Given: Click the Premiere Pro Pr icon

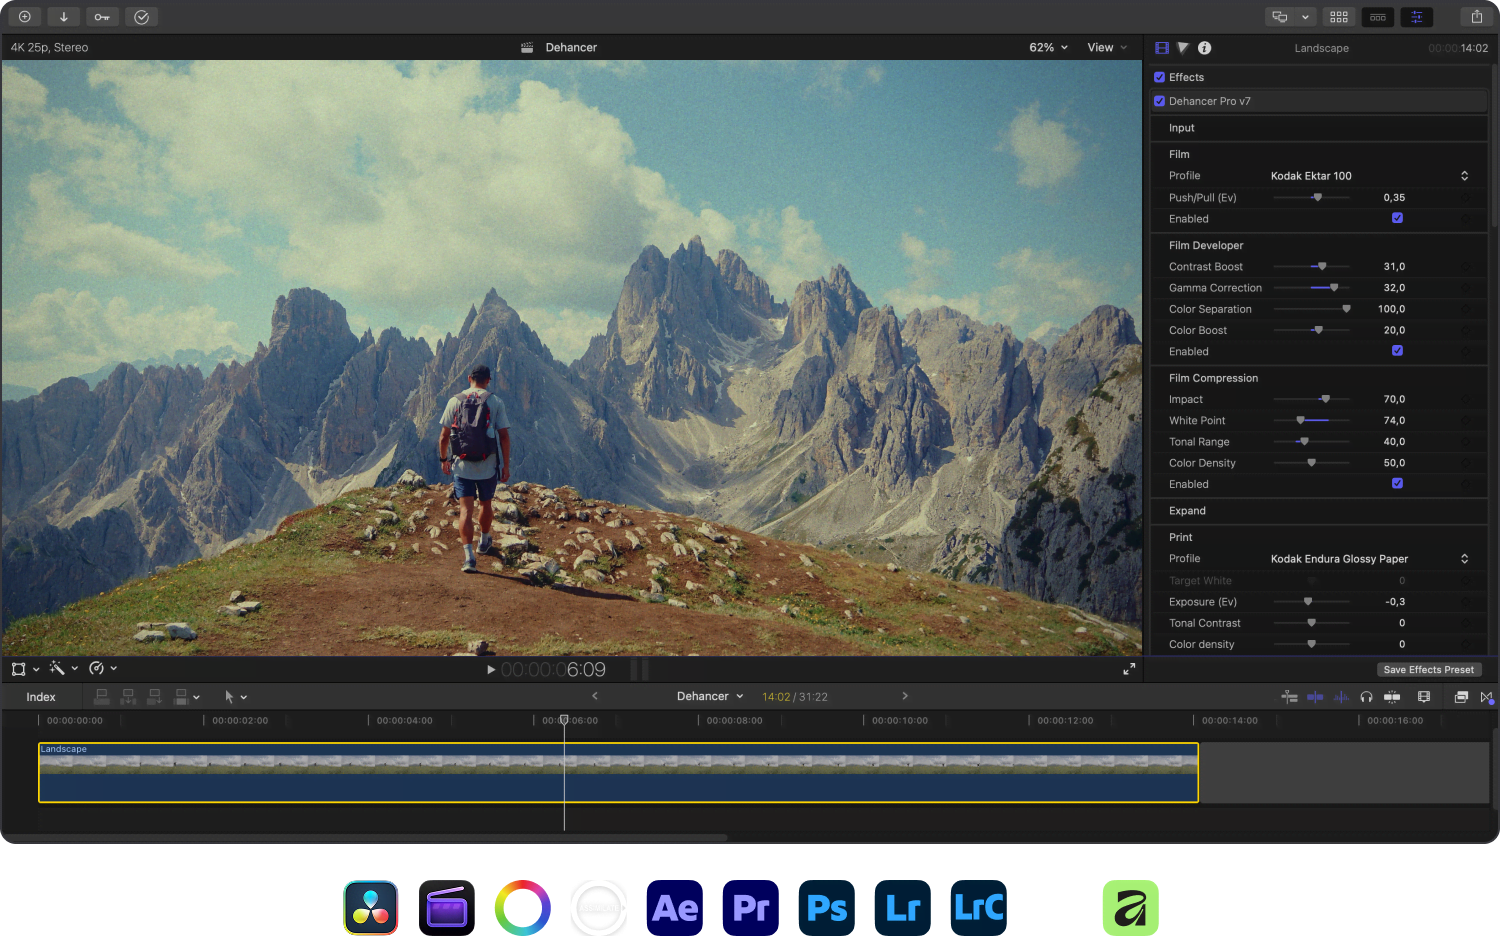Looking at the screenshot, I should pyautogui.click(x=751, y=908).
